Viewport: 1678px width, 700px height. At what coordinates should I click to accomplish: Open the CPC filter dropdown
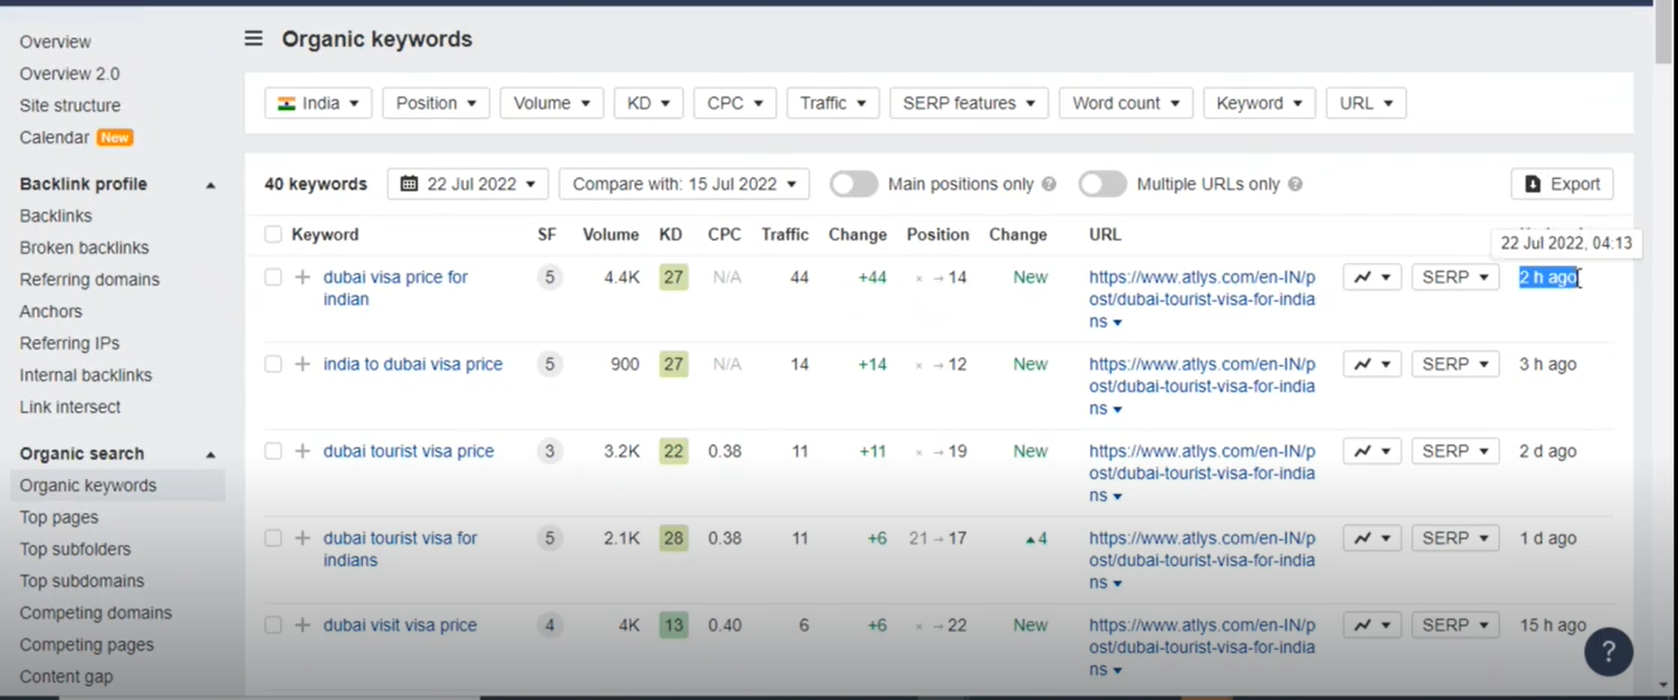pos(735,103)
